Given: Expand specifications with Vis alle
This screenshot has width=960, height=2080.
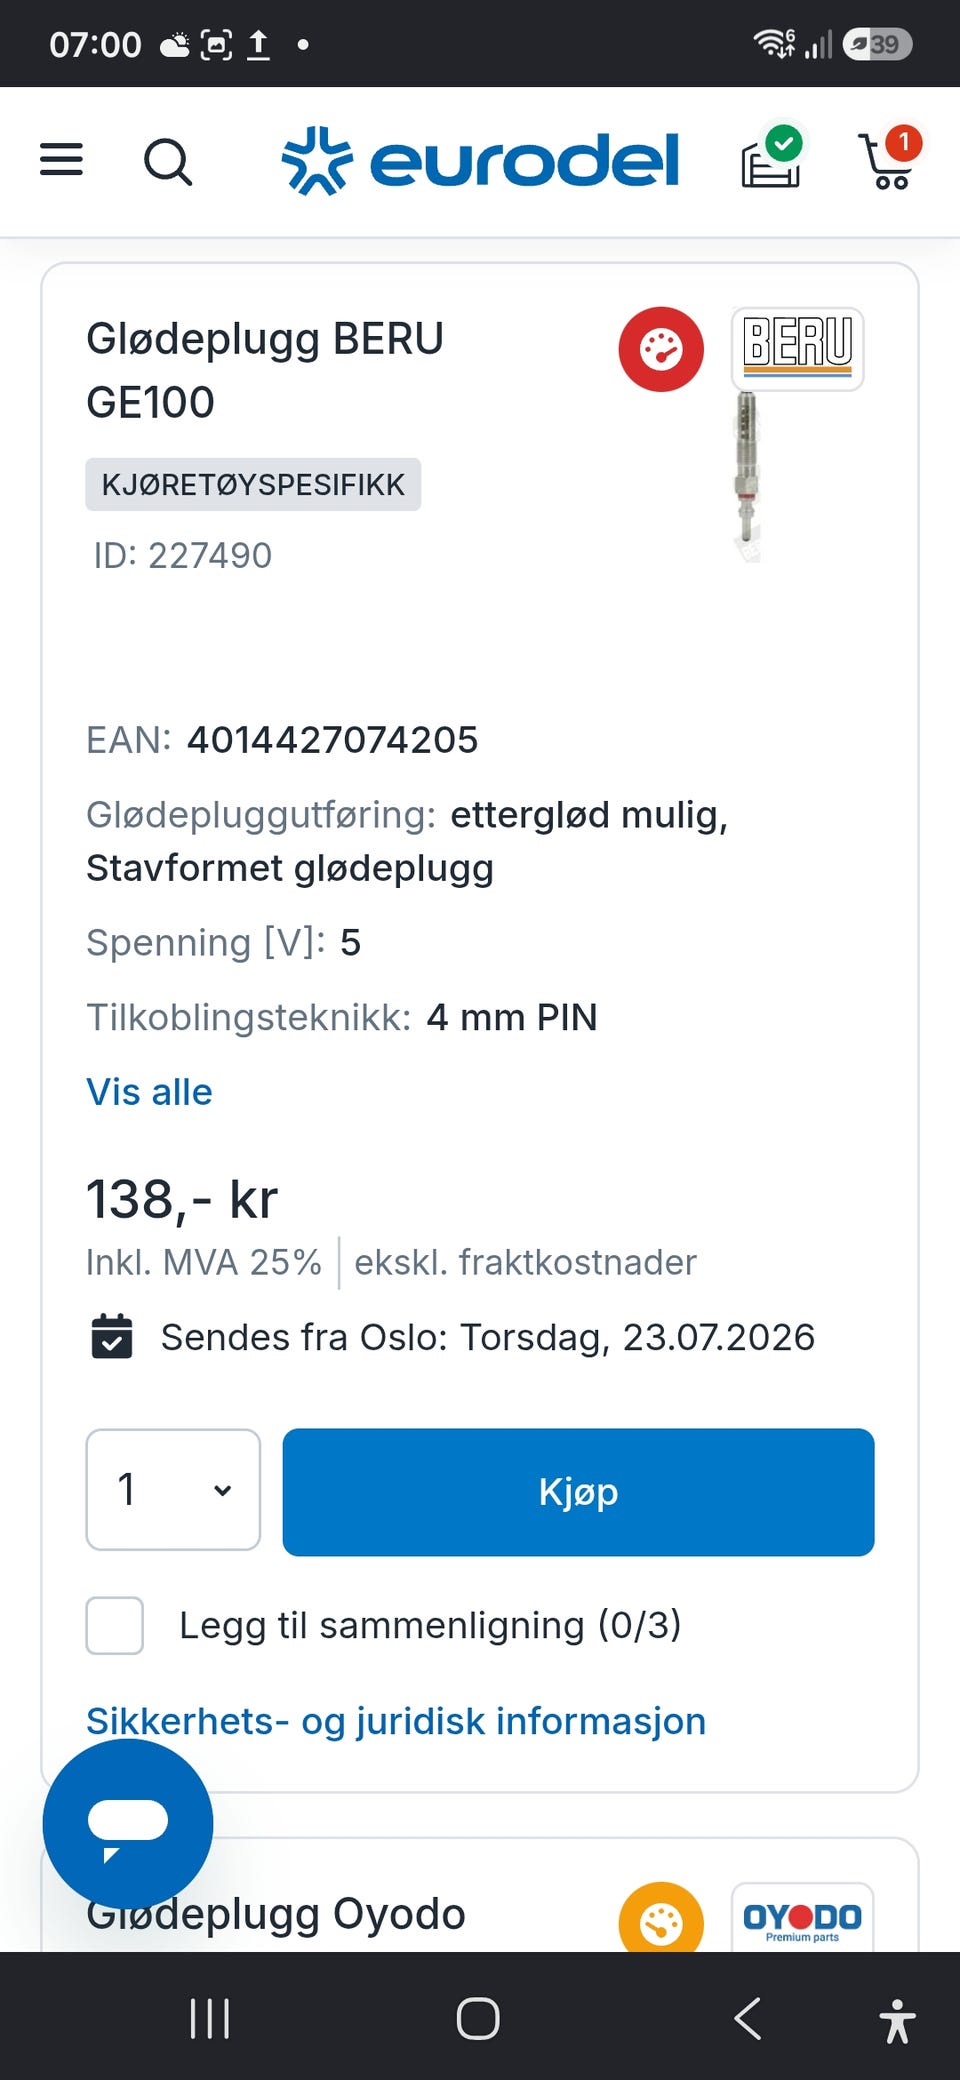Looking at the screenshot, I should coord(149,1092).
